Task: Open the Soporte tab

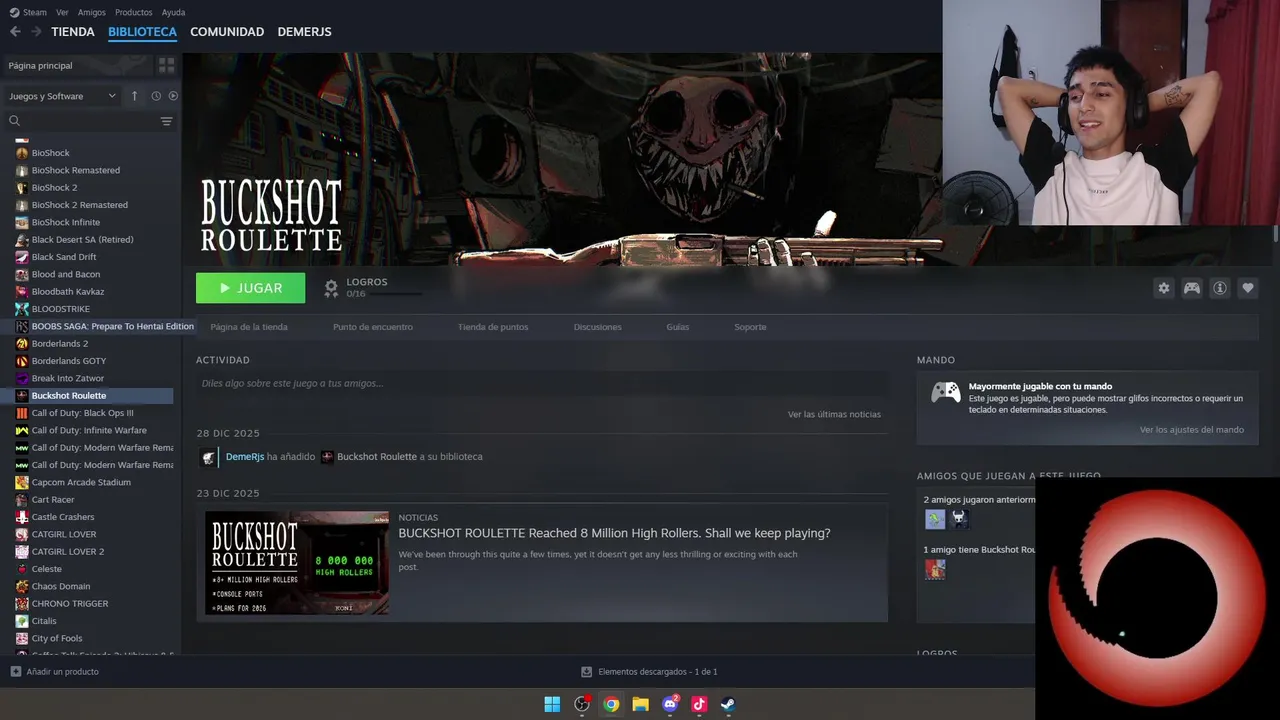Action: [750, 327]
